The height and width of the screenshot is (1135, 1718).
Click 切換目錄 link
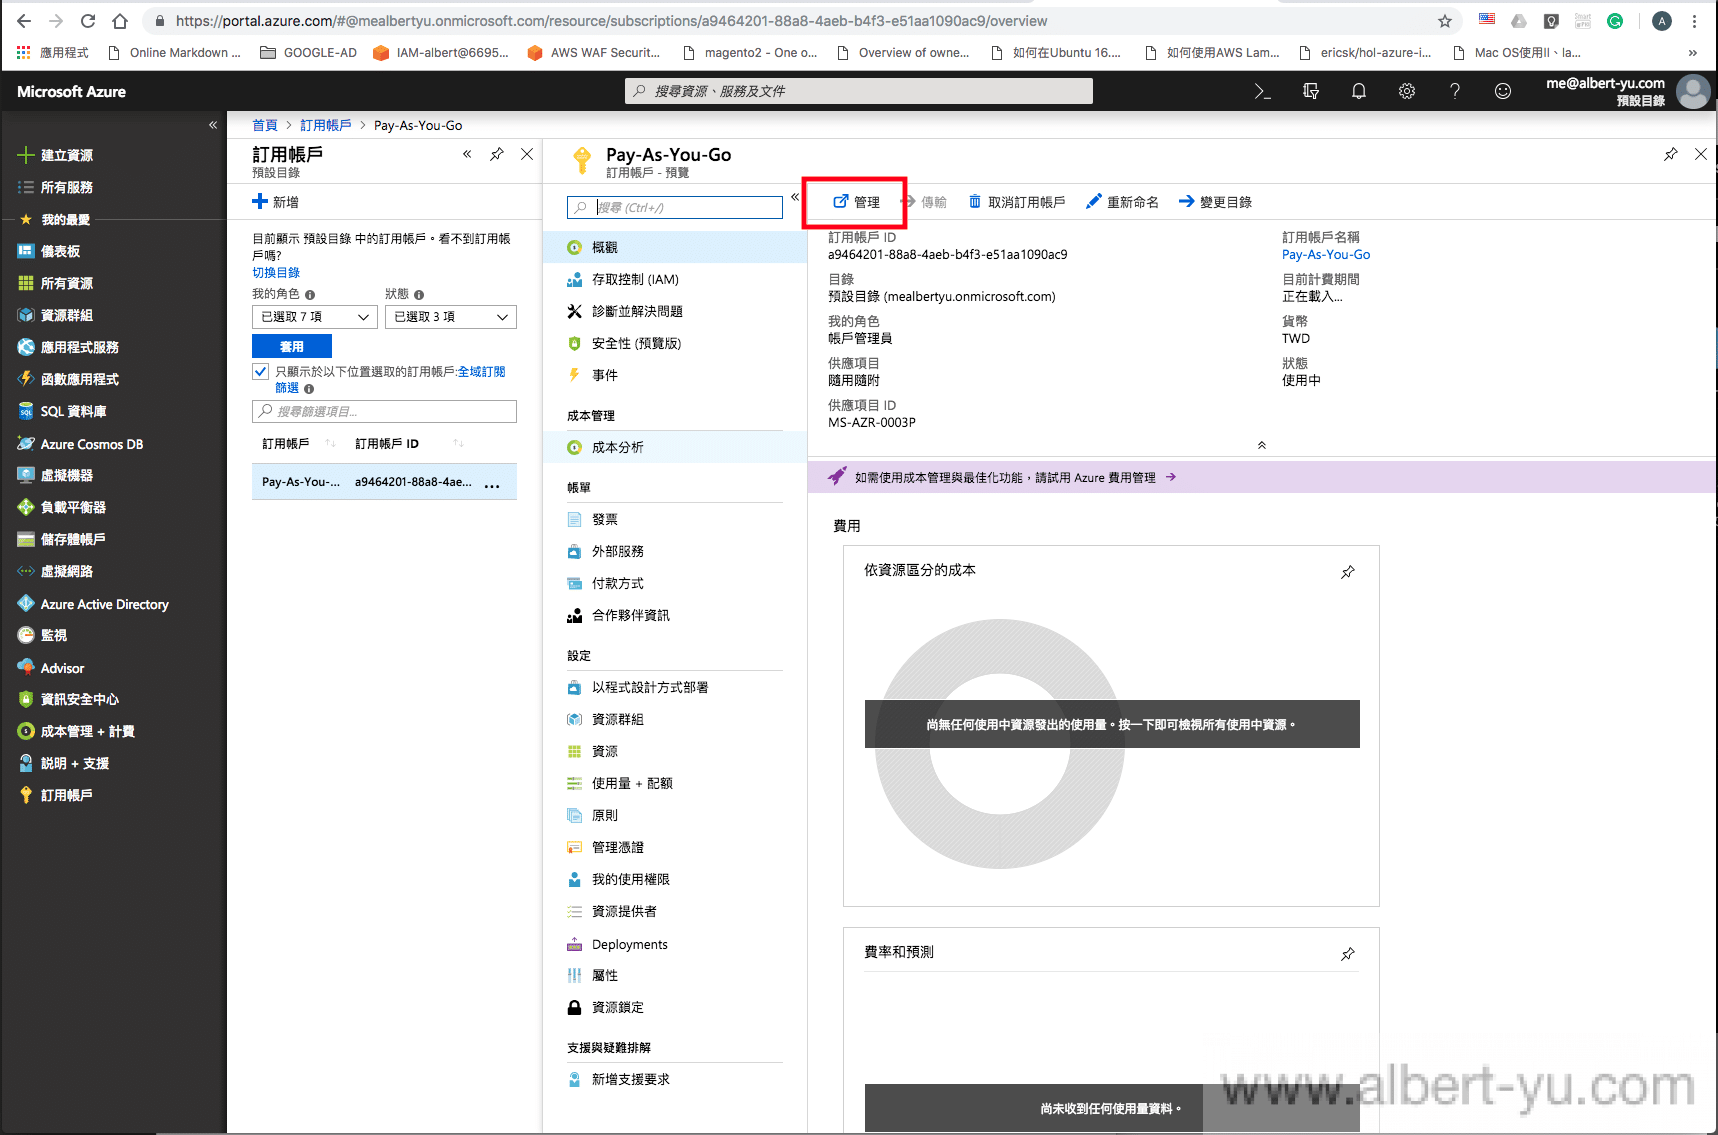pos(276,272)
